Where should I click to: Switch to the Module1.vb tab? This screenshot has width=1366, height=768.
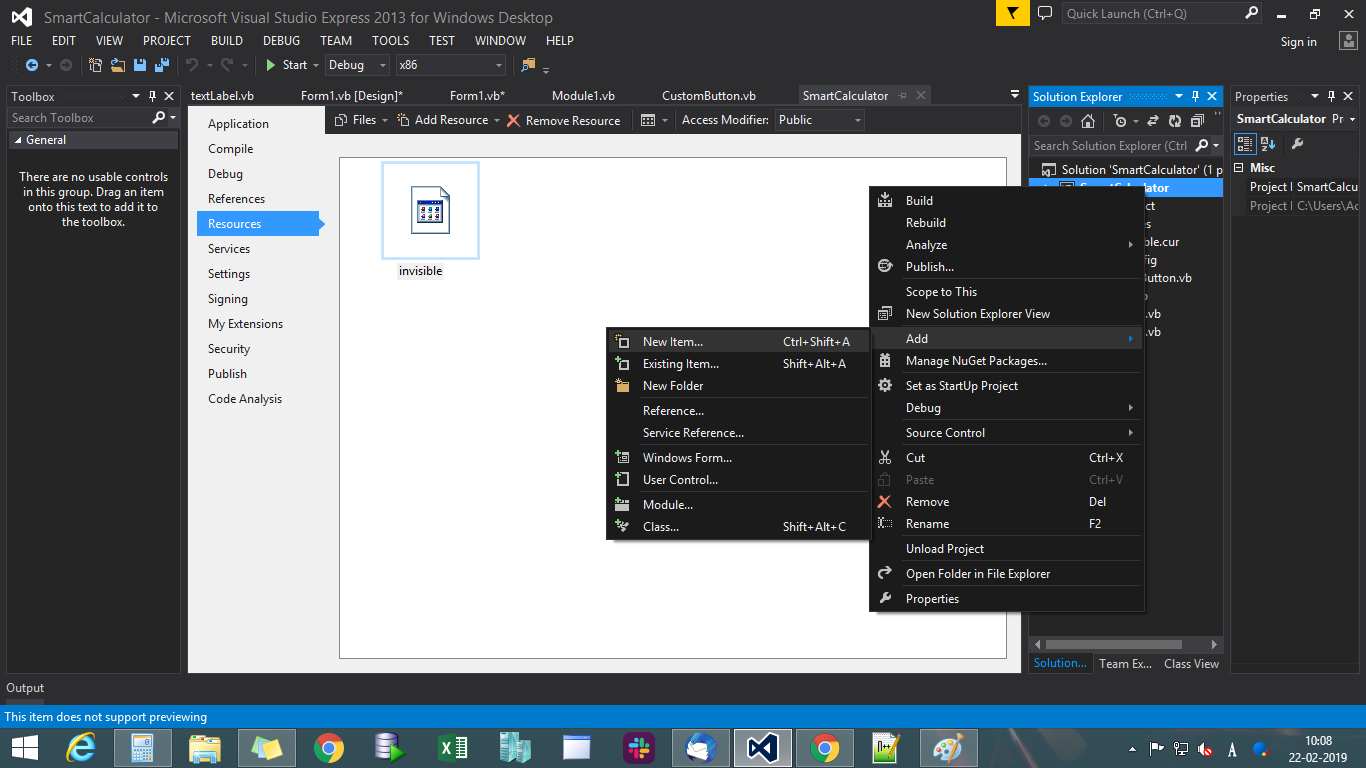(583, 96)
